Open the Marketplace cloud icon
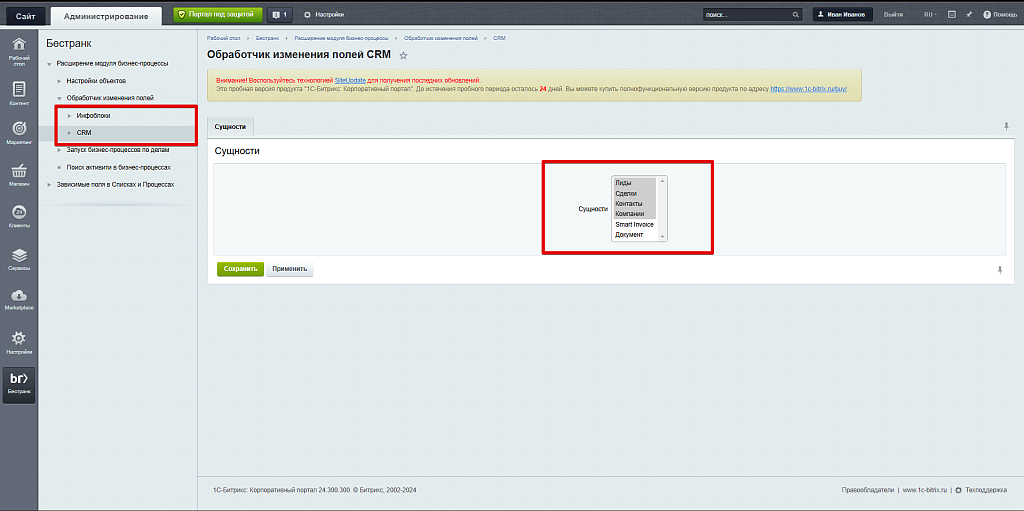Screen dimensions: 1024x511 coord(18,298)
